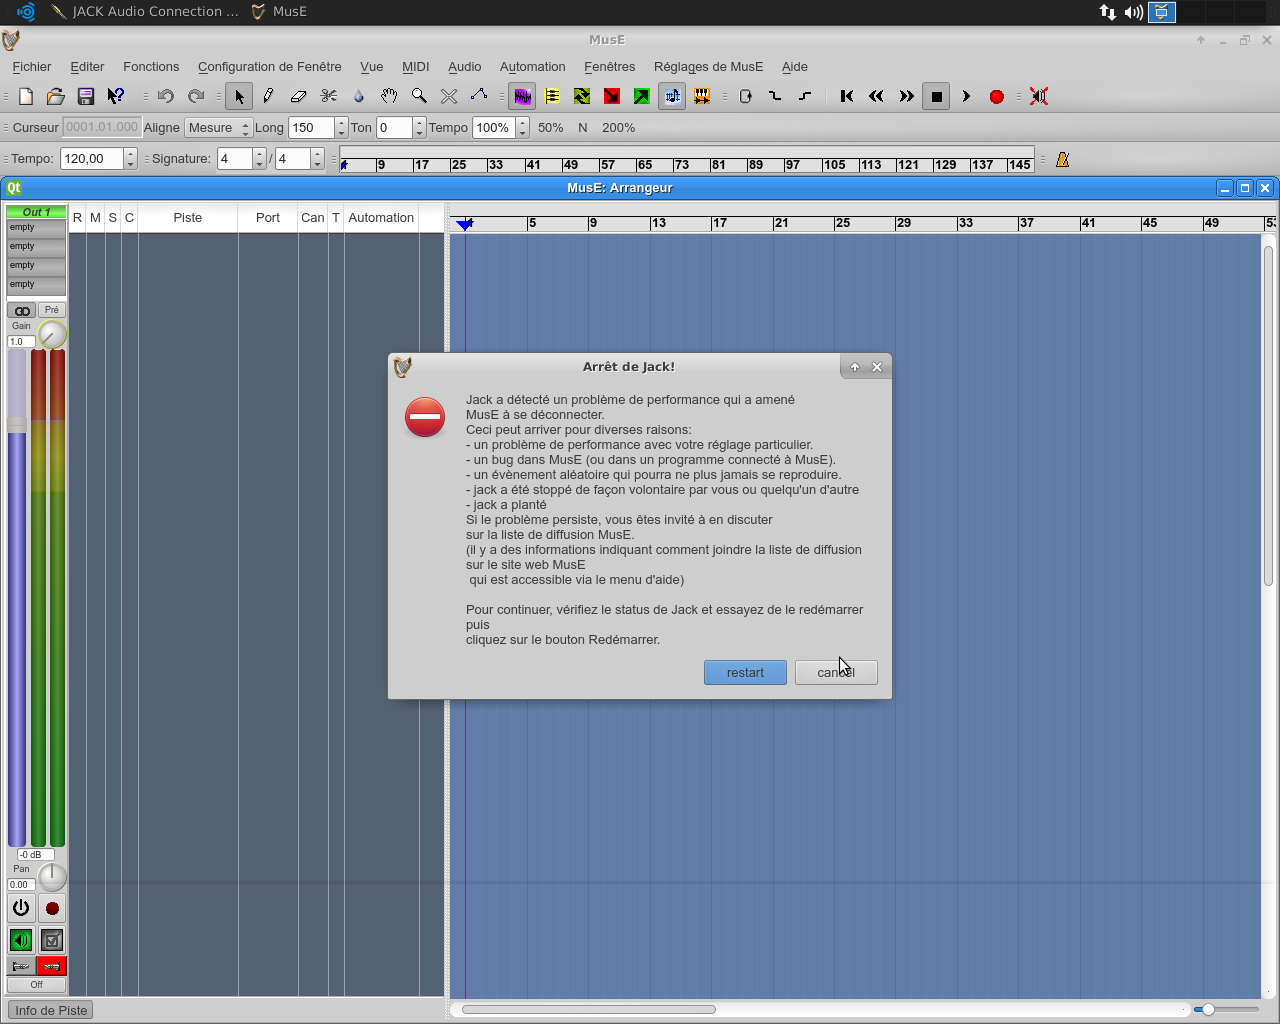Toggle the power off button on Out 1 strip
The image size is (1280, 1024).
pyautogui.click(x=21, y=908)
